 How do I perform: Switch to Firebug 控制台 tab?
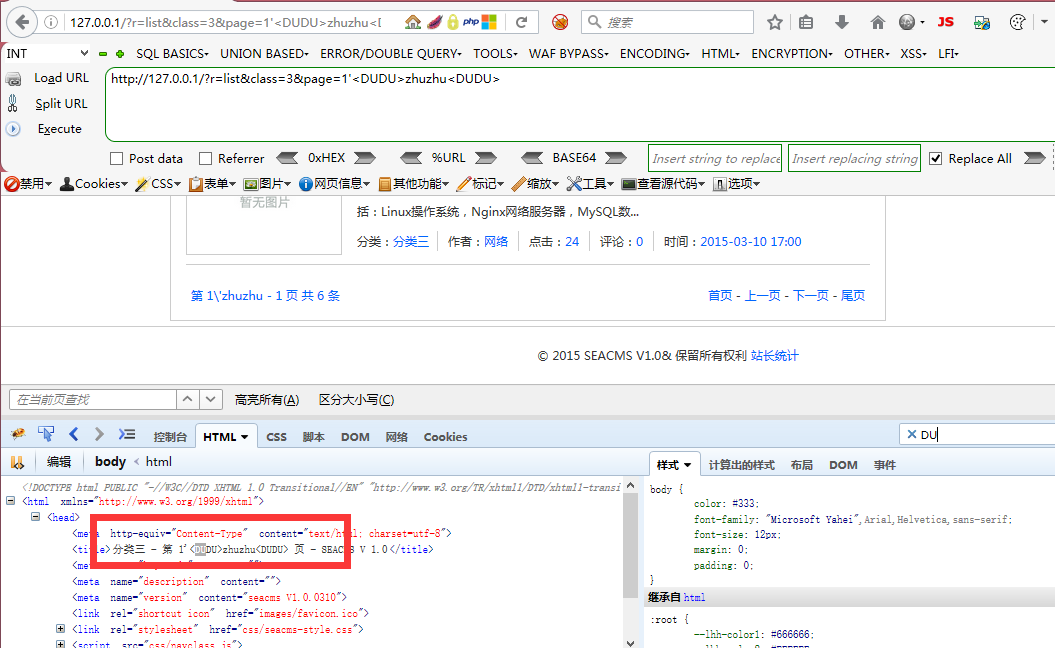point(170,437)
